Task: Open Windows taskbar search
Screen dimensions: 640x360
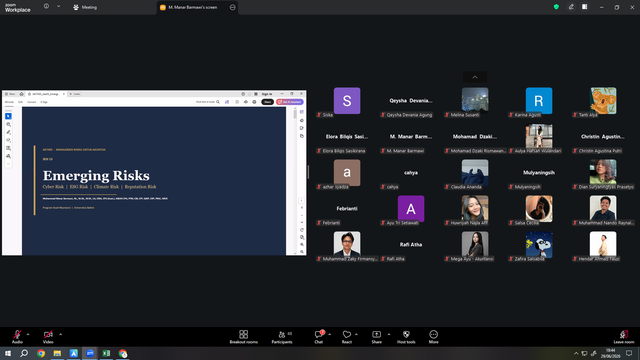Action: pyautogui.click(x=24, y=353)
